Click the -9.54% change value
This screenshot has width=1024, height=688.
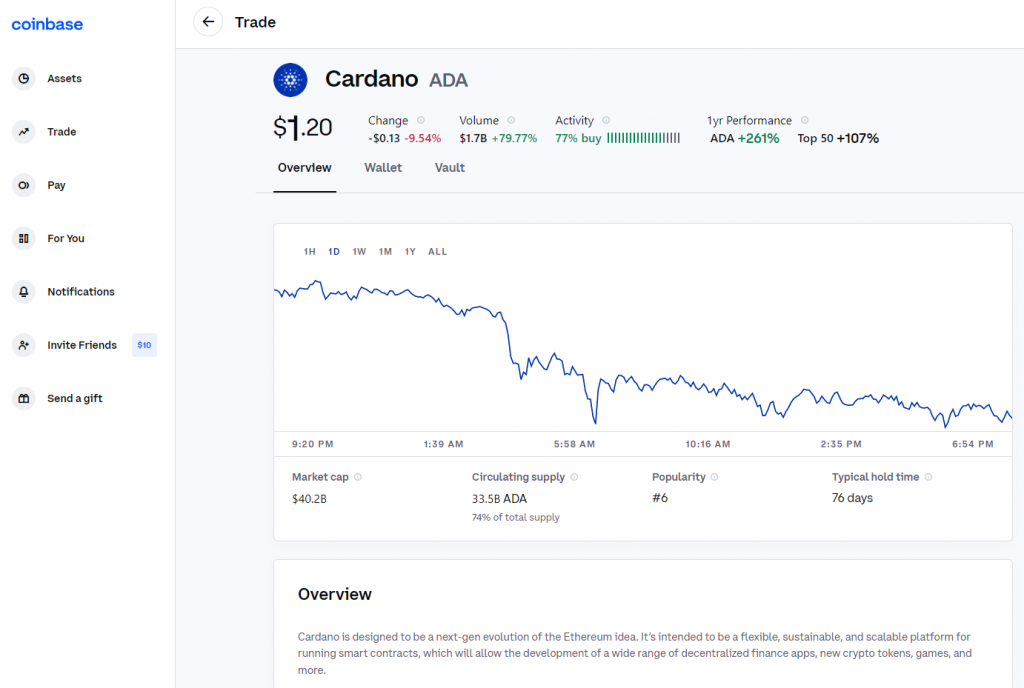pos(423,138)
